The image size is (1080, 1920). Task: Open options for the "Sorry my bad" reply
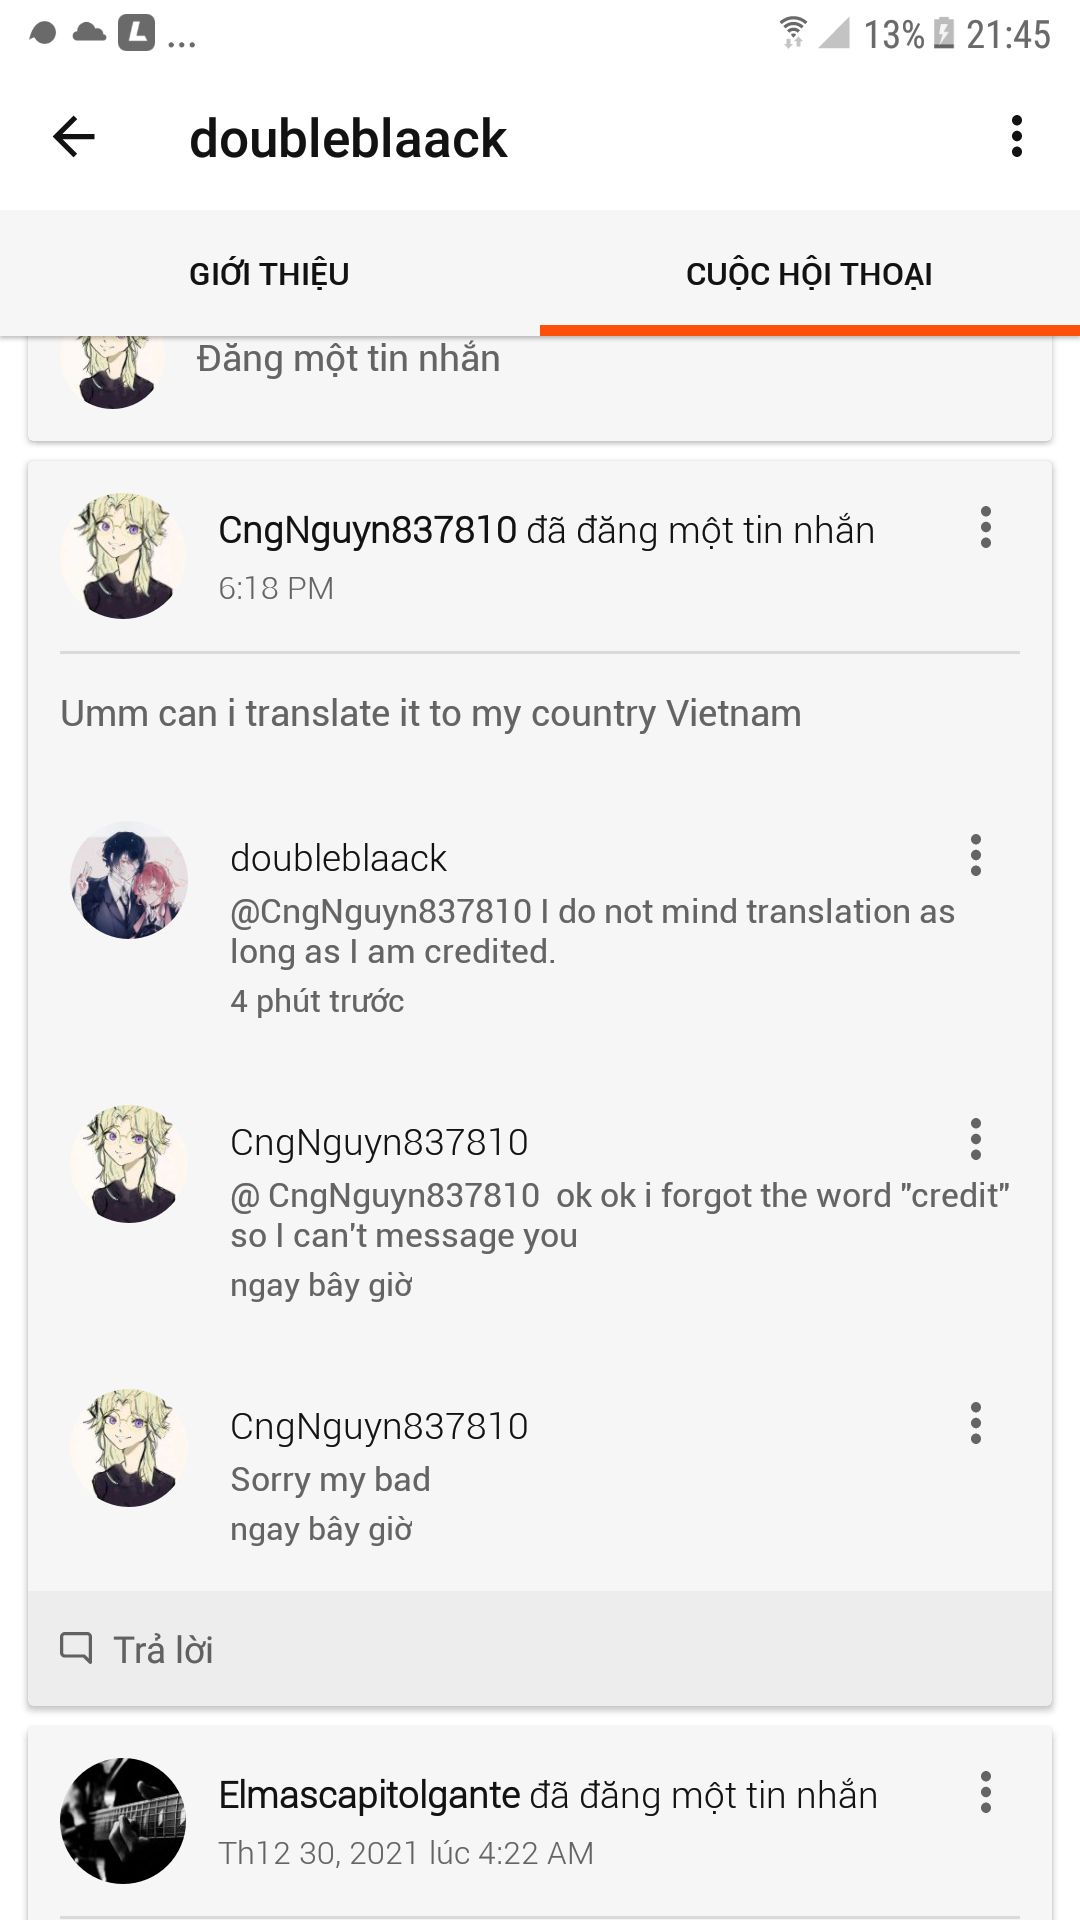(x=976, y=1423)
